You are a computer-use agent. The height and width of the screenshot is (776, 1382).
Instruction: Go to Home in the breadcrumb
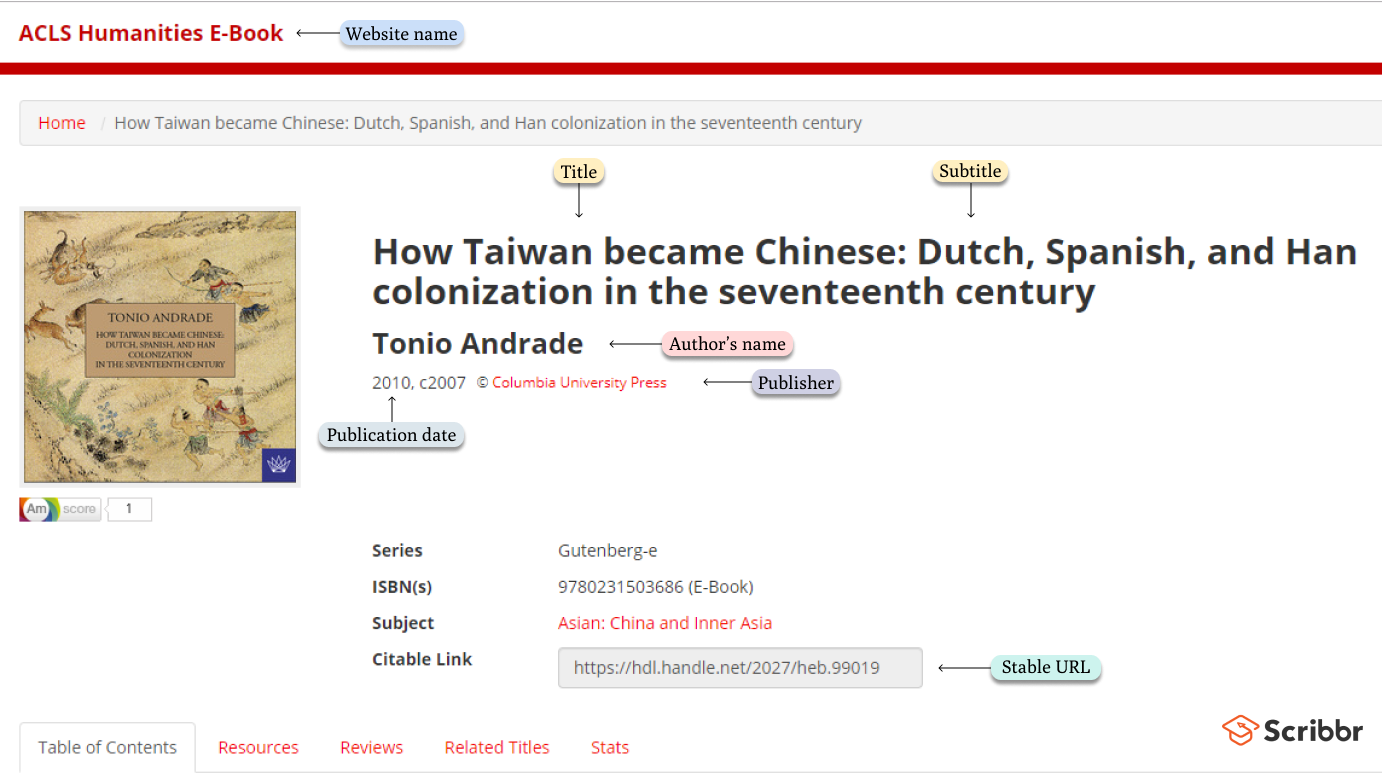pyautogui.click(x=62, y=123)
